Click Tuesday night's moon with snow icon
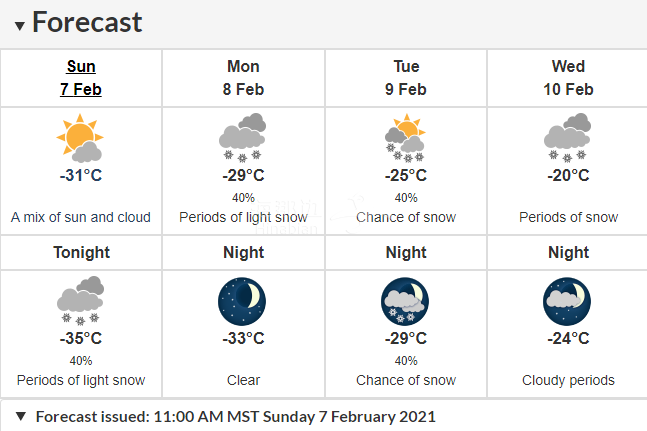Viewport: 647px width, 431px height. [405, 301]
